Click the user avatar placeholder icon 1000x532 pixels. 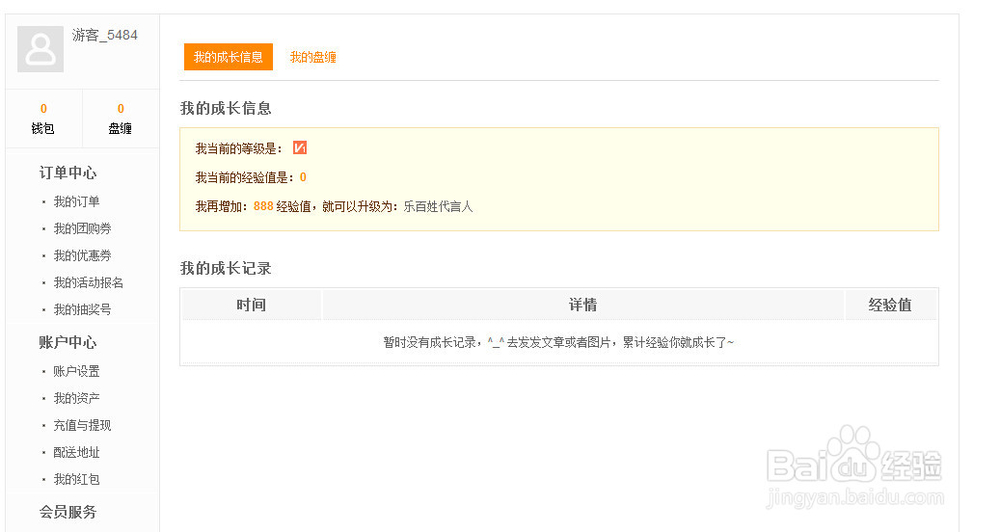tap(40, 49)
